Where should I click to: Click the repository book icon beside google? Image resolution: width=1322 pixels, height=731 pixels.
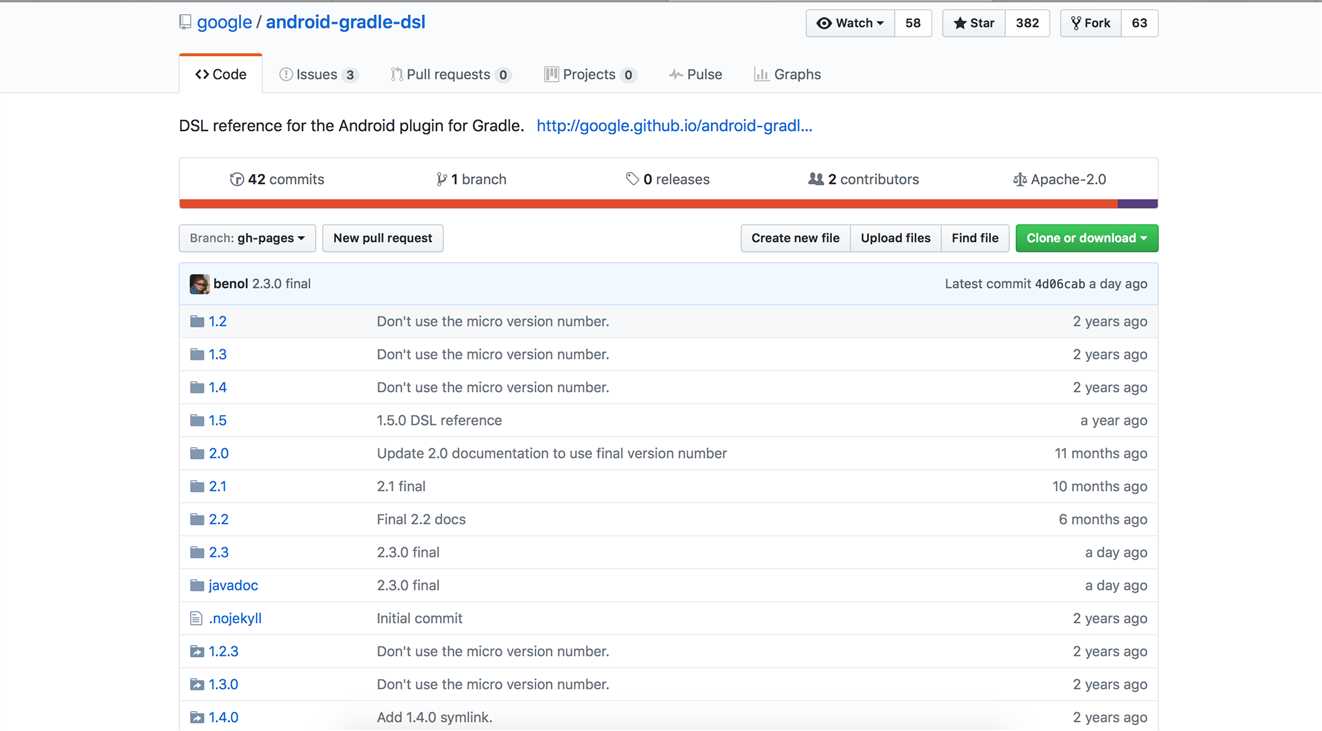tap(185, 22)
